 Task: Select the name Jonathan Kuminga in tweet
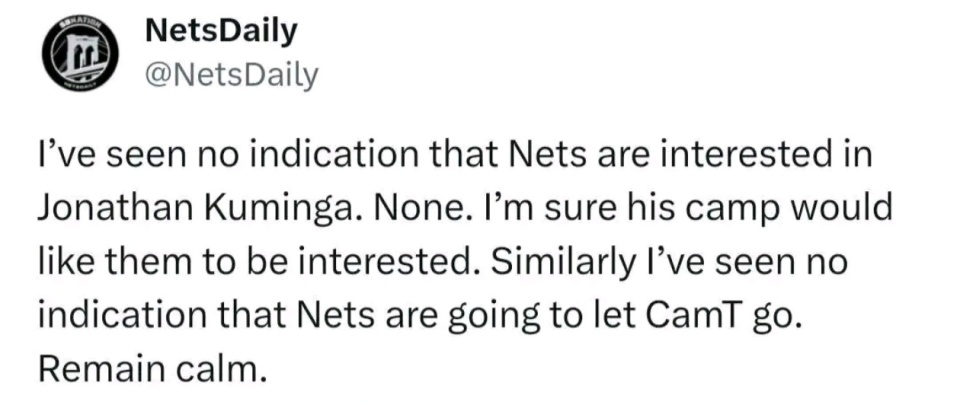195,210
